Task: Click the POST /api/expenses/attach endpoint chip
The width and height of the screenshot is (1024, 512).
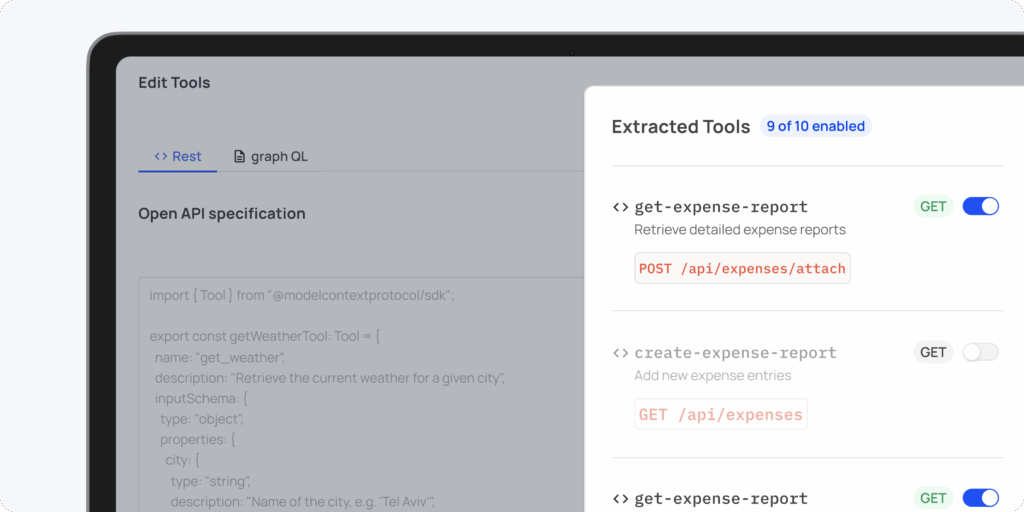Action: coord(742,268)
